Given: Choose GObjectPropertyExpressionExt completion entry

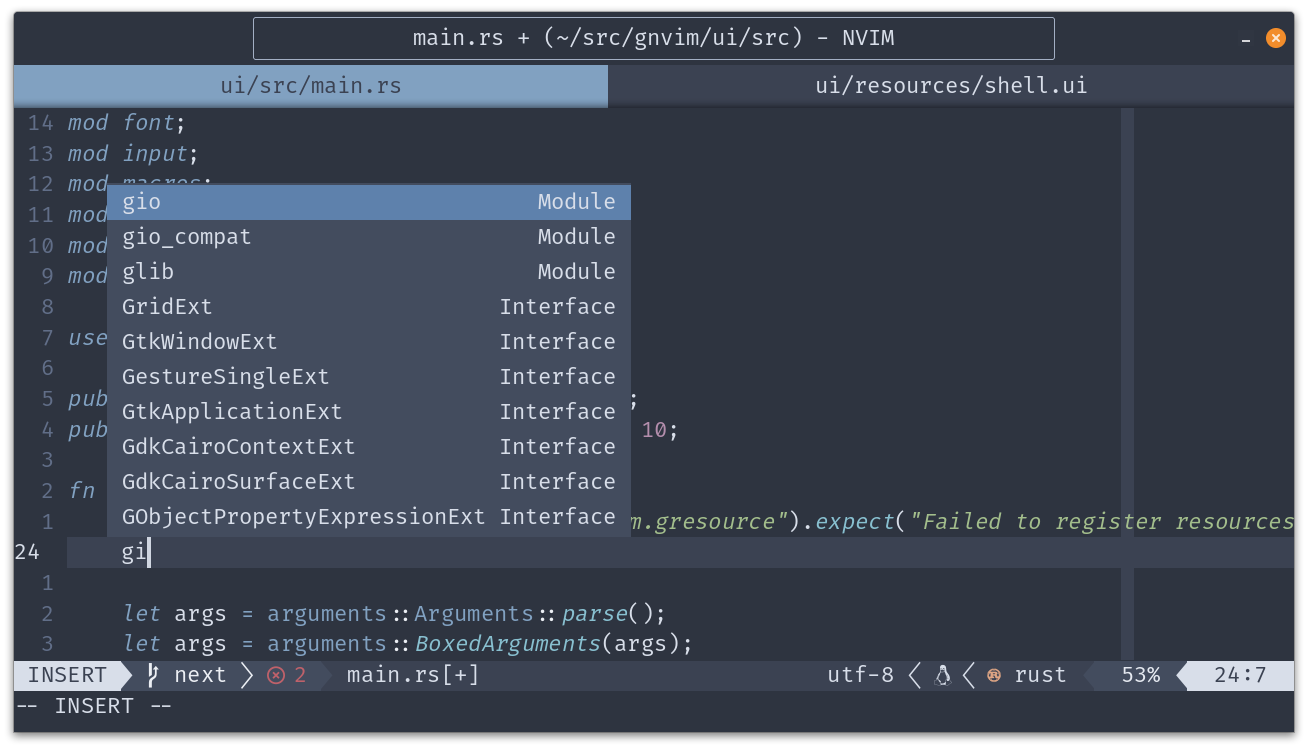Looking at the screenshot, I should [x=368, y=517].
